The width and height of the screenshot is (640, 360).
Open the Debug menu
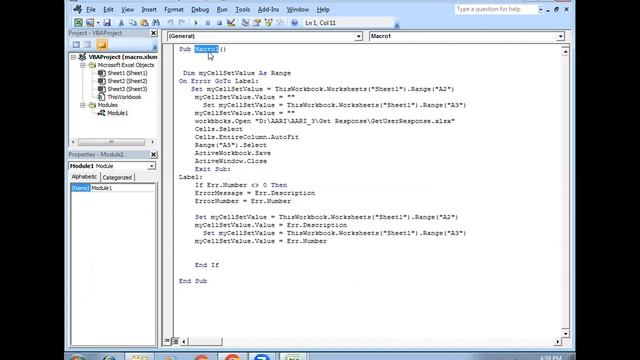(200, 9)
